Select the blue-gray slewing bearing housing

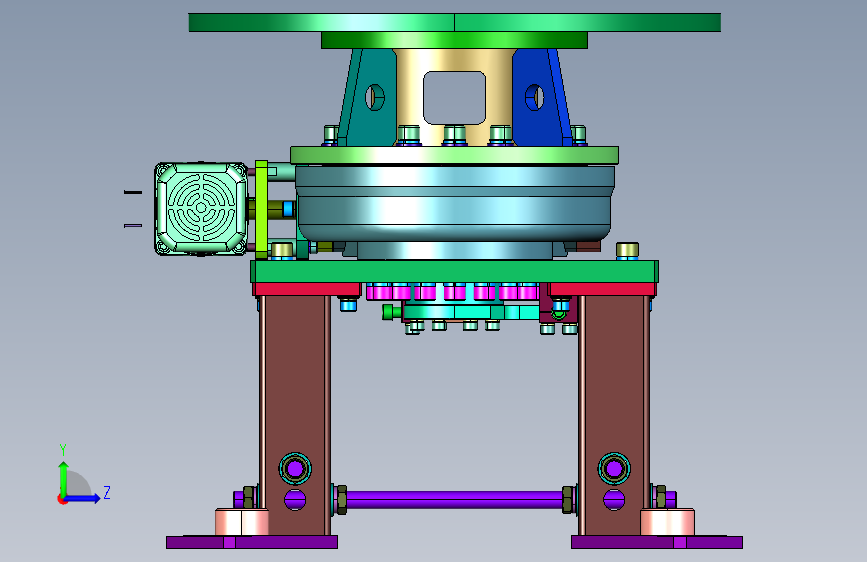pyautogui.click(x=455, y=204)
